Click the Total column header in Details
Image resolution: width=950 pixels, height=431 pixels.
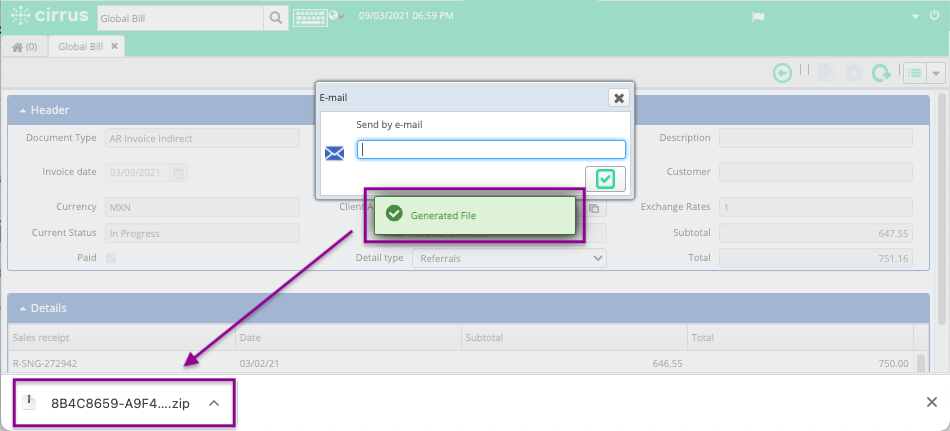click(x=800, y=338)
